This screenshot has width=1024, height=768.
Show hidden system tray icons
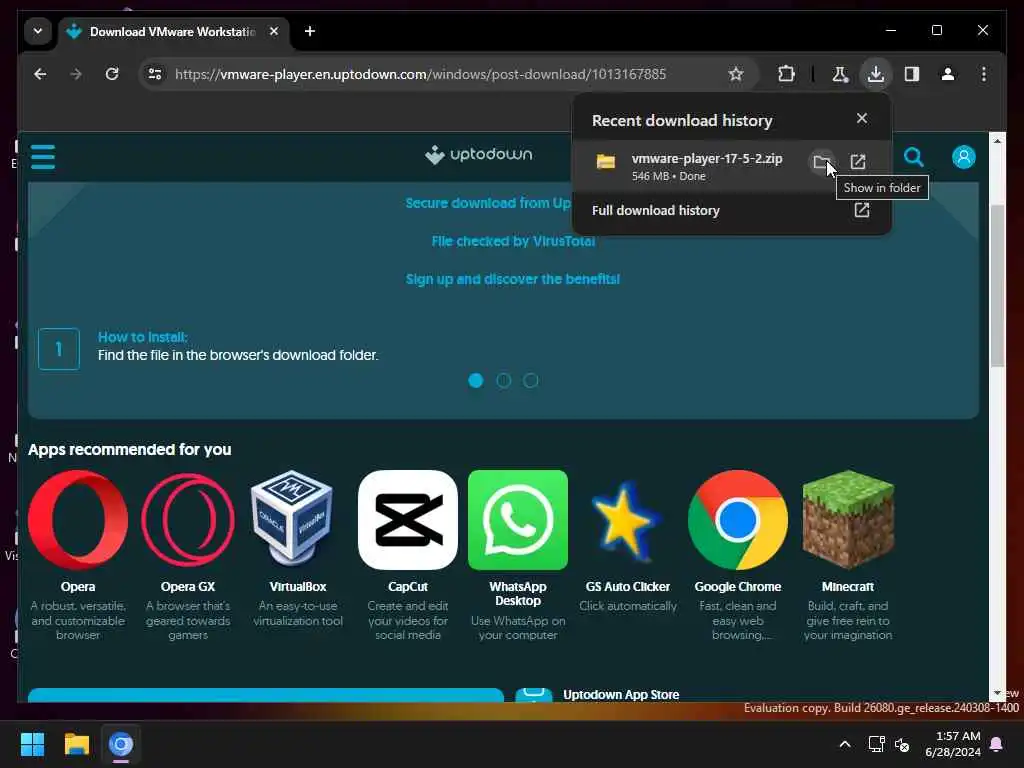(844, 744)
